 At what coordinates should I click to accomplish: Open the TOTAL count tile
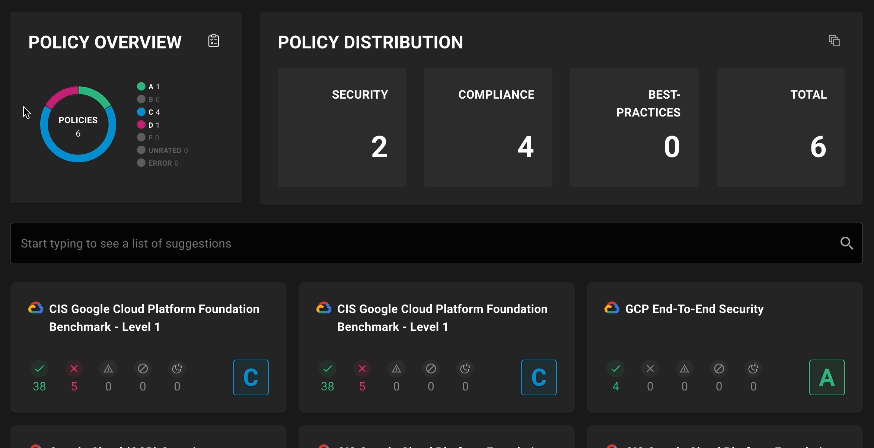coord(781,127)
